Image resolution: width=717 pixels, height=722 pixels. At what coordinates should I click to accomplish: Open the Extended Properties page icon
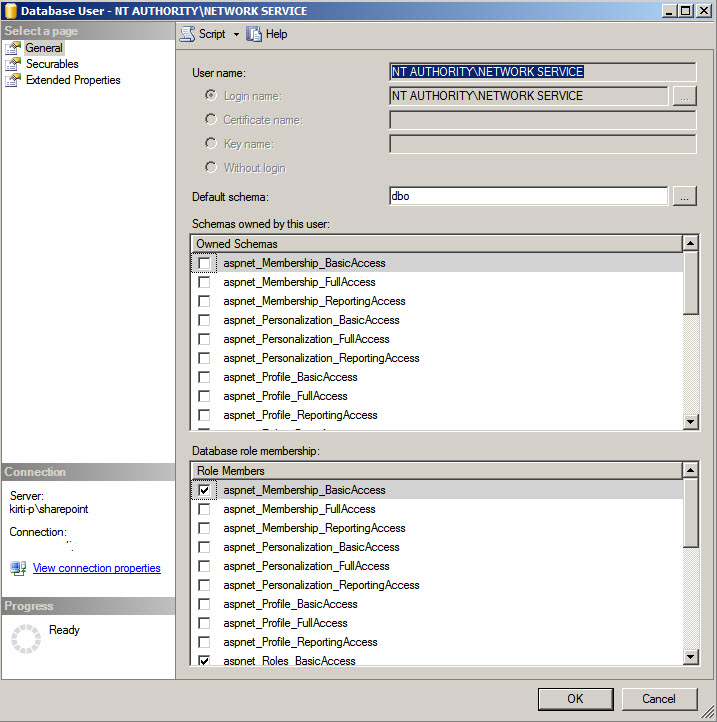tap(13, 80)
